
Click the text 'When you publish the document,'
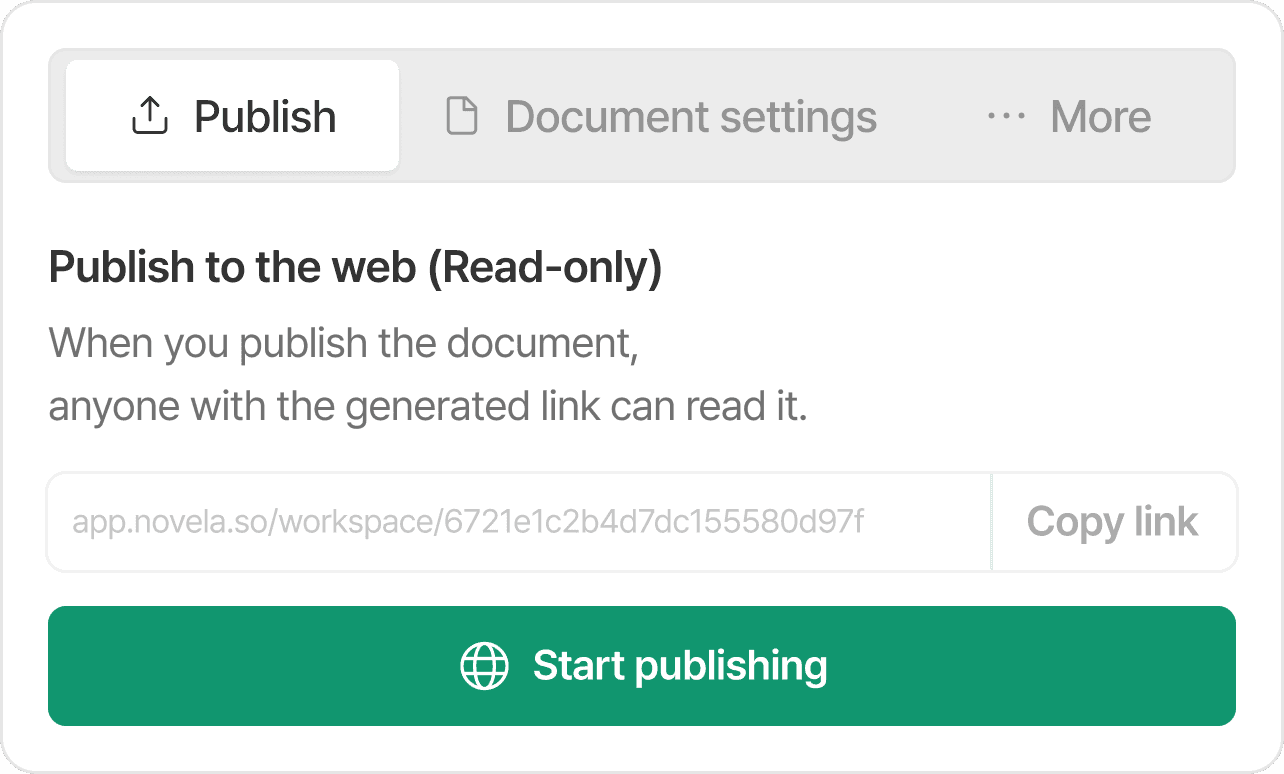point(344,344)
